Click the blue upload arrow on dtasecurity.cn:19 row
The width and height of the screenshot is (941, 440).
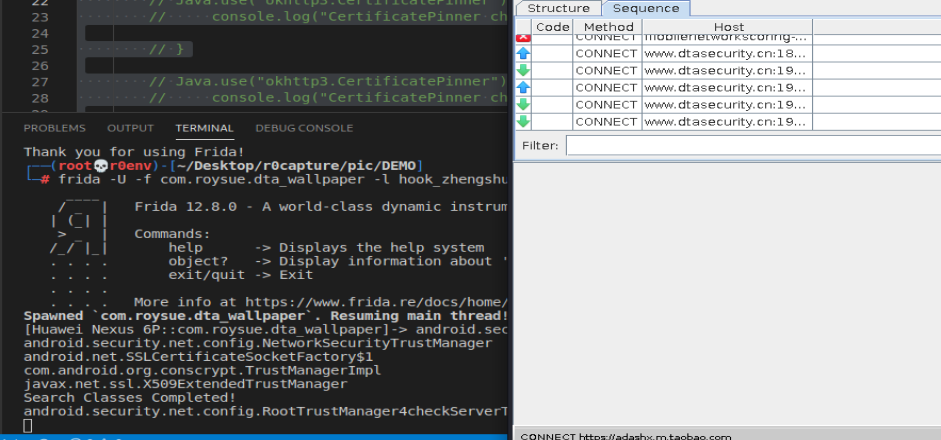click(523, 88)
